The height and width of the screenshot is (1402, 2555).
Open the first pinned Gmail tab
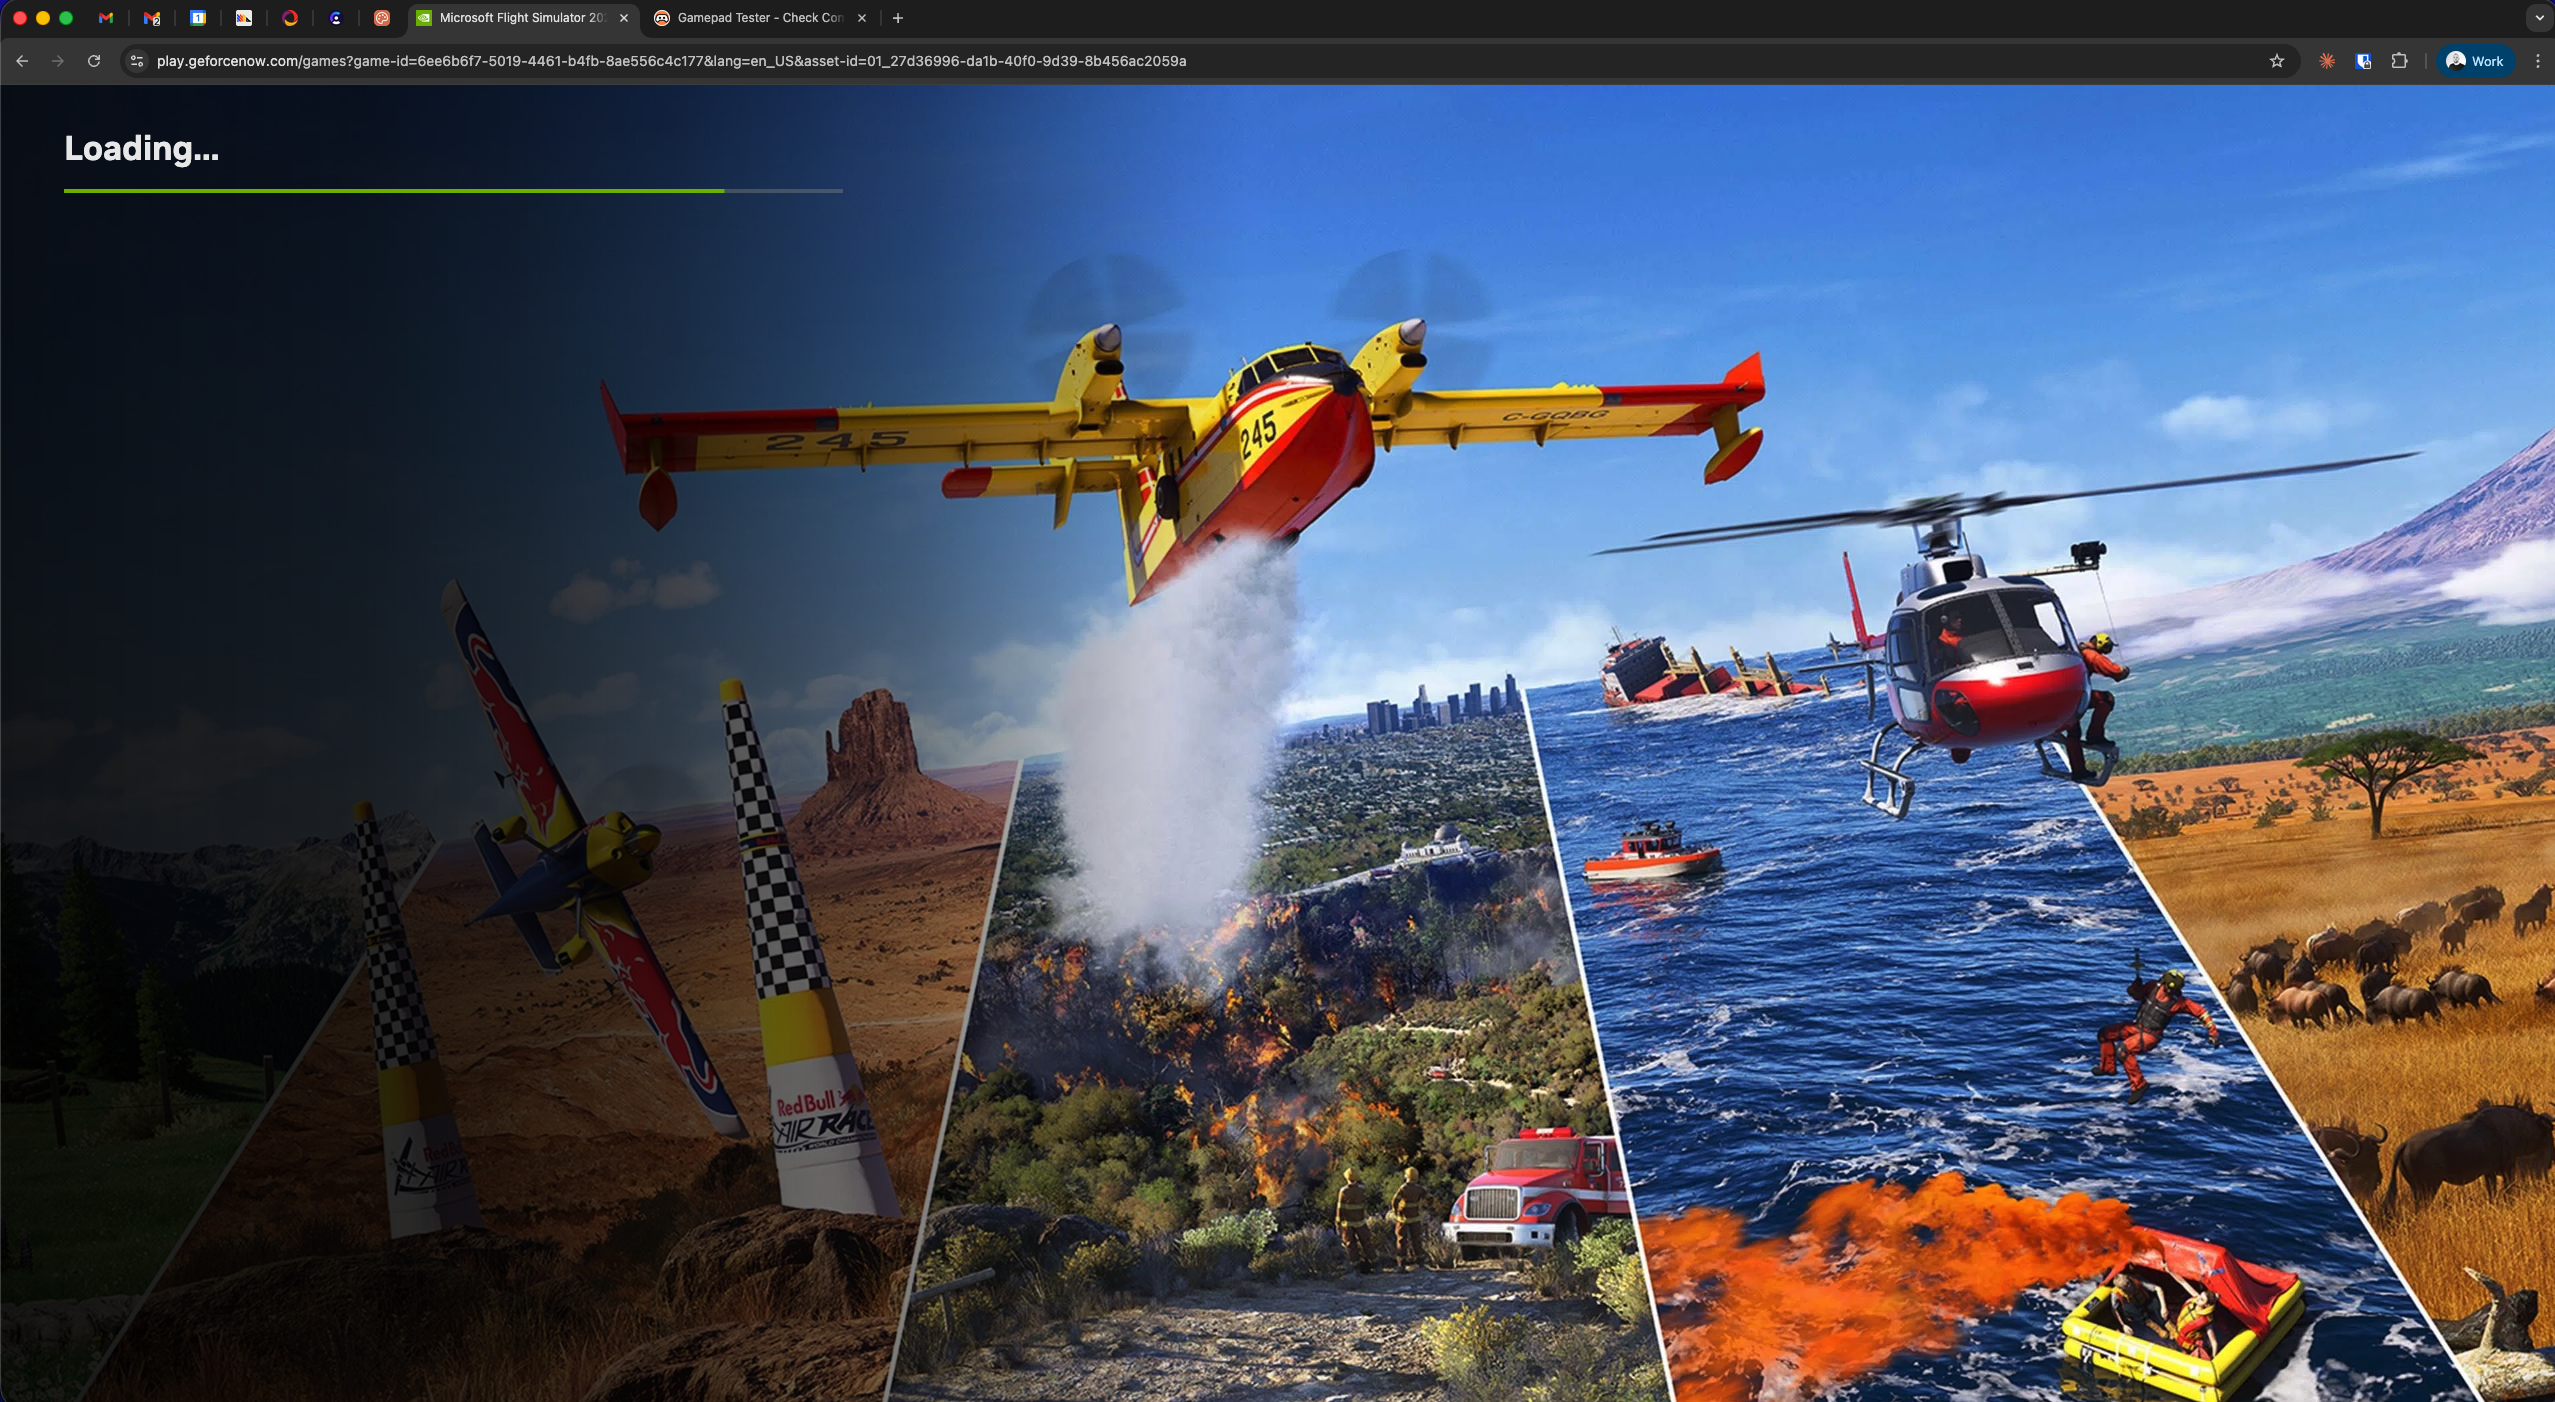(106, 18)
